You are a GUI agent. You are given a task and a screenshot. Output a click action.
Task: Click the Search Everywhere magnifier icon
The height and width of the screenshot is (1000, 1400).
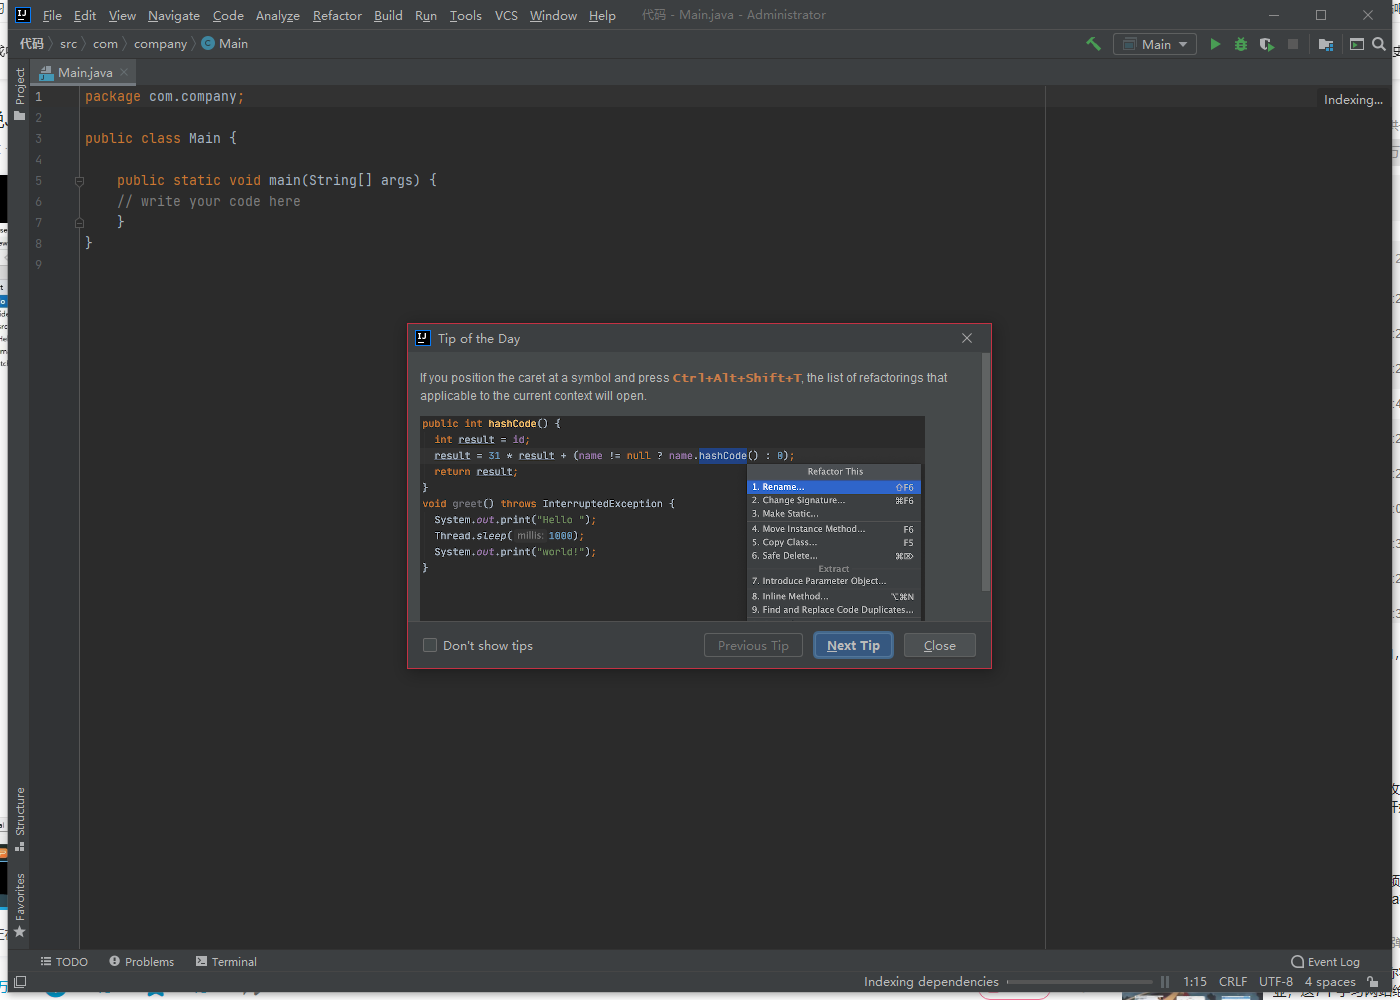point(1379,44)
